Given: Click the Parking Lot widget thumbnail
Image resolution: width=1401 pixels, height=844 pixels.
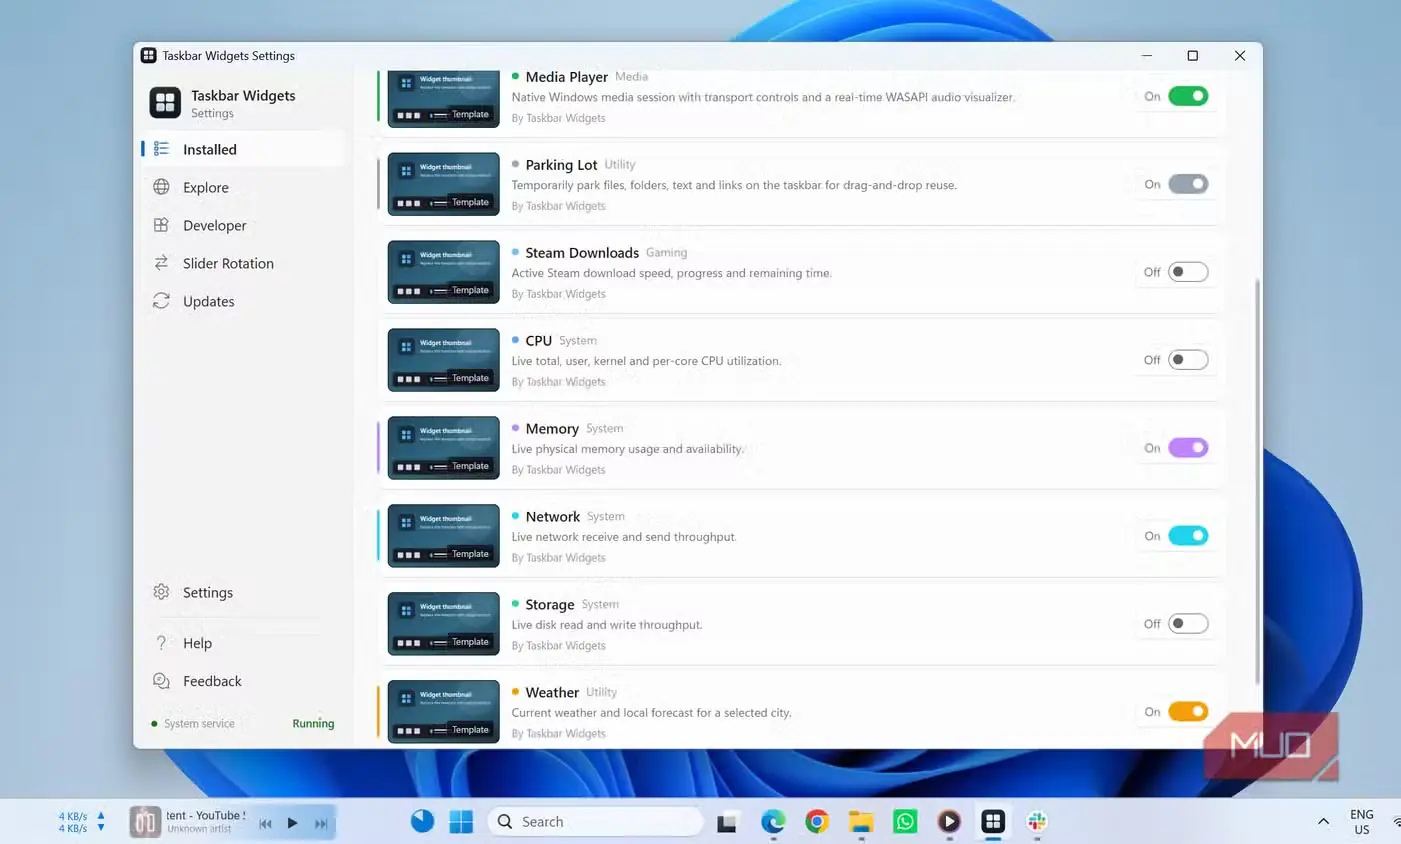Looking at the screenshot, I should 443,184.
